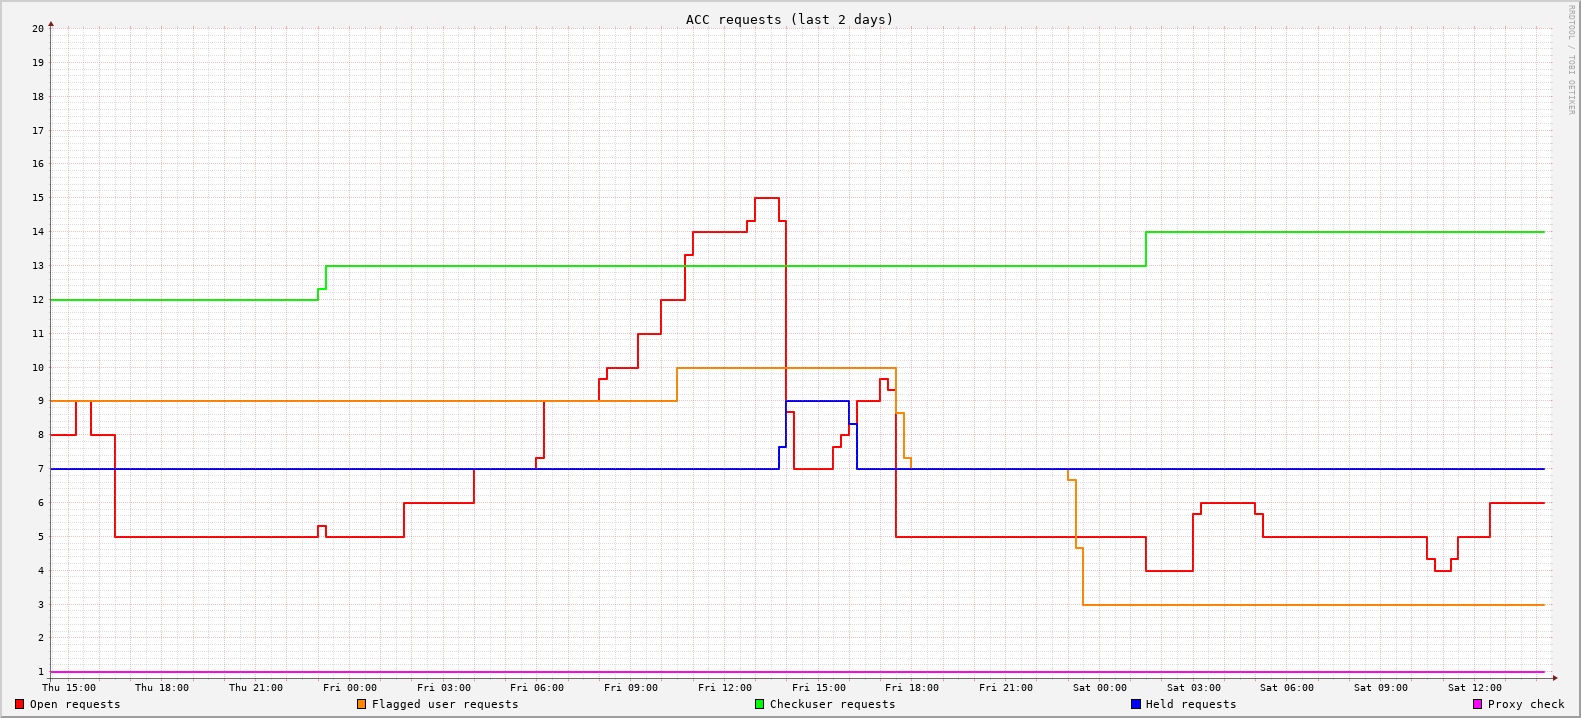Click the chart title "ACC requests (last 2 days)"
1581x718 pixels.
(x=789, y=19)
